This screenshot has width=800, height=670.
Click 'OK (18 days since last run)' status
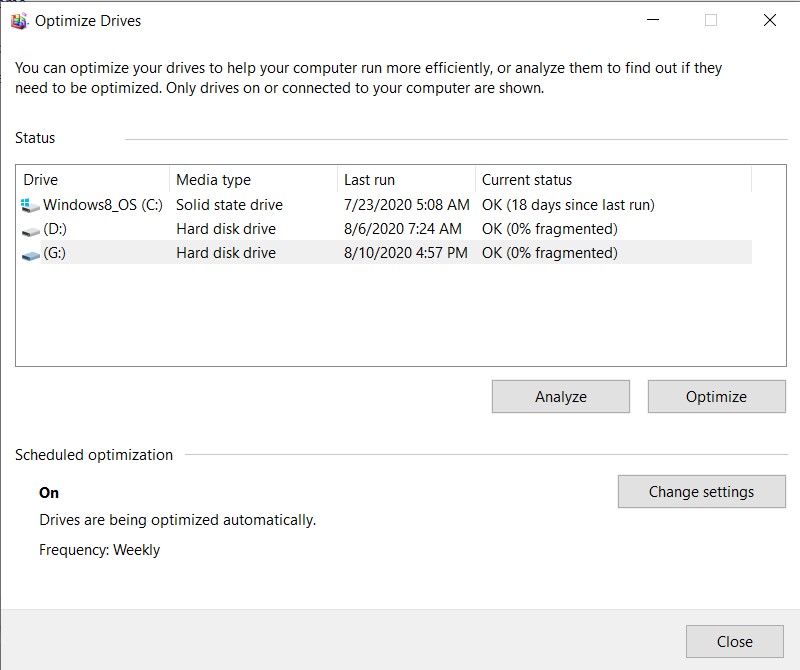click(x=568, y=205)
